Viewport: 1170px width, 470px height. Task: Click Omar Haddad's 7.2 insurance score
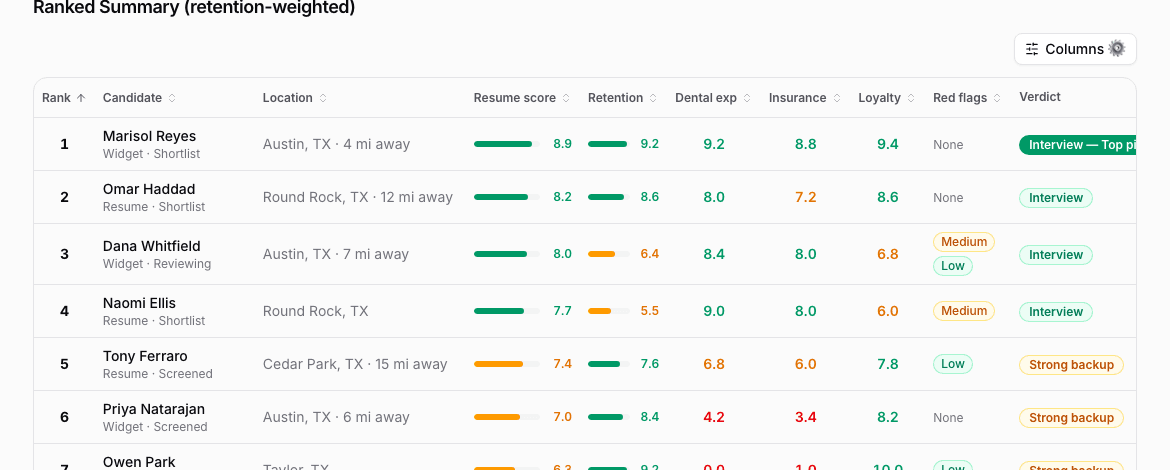pos(805,197)
